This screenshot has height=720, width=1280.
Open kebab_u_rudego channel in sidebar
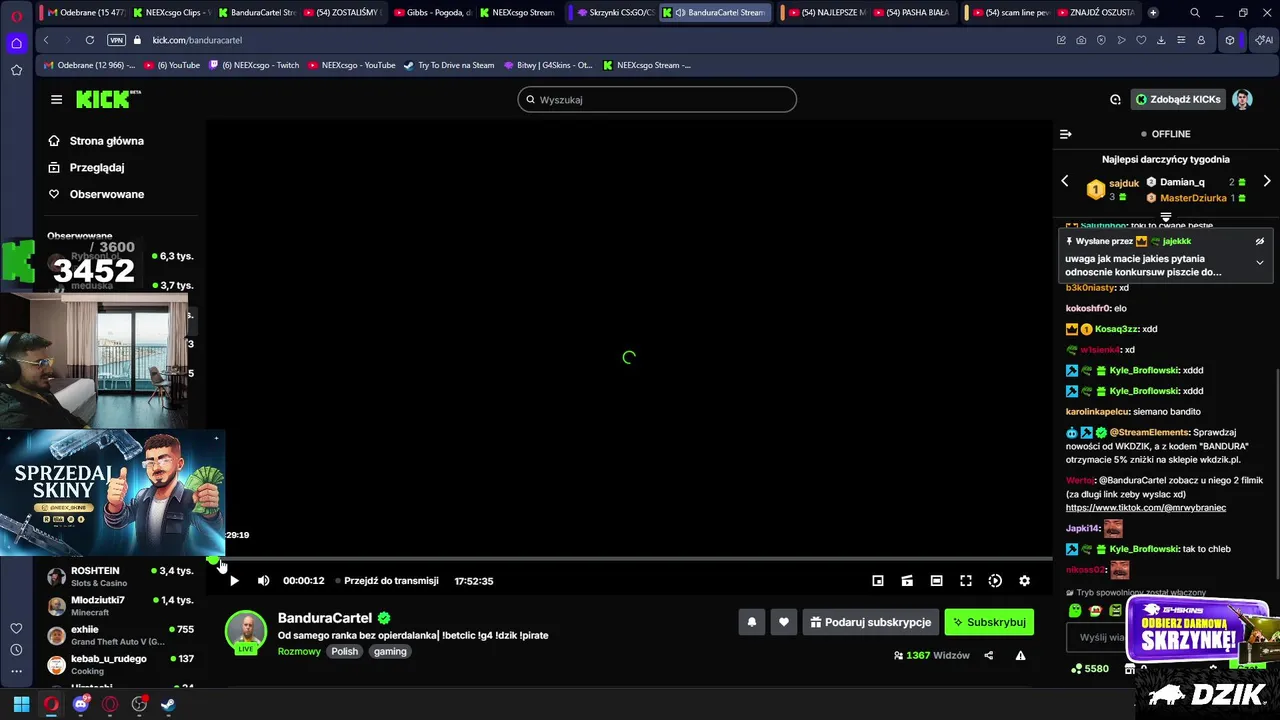point(120,664)
